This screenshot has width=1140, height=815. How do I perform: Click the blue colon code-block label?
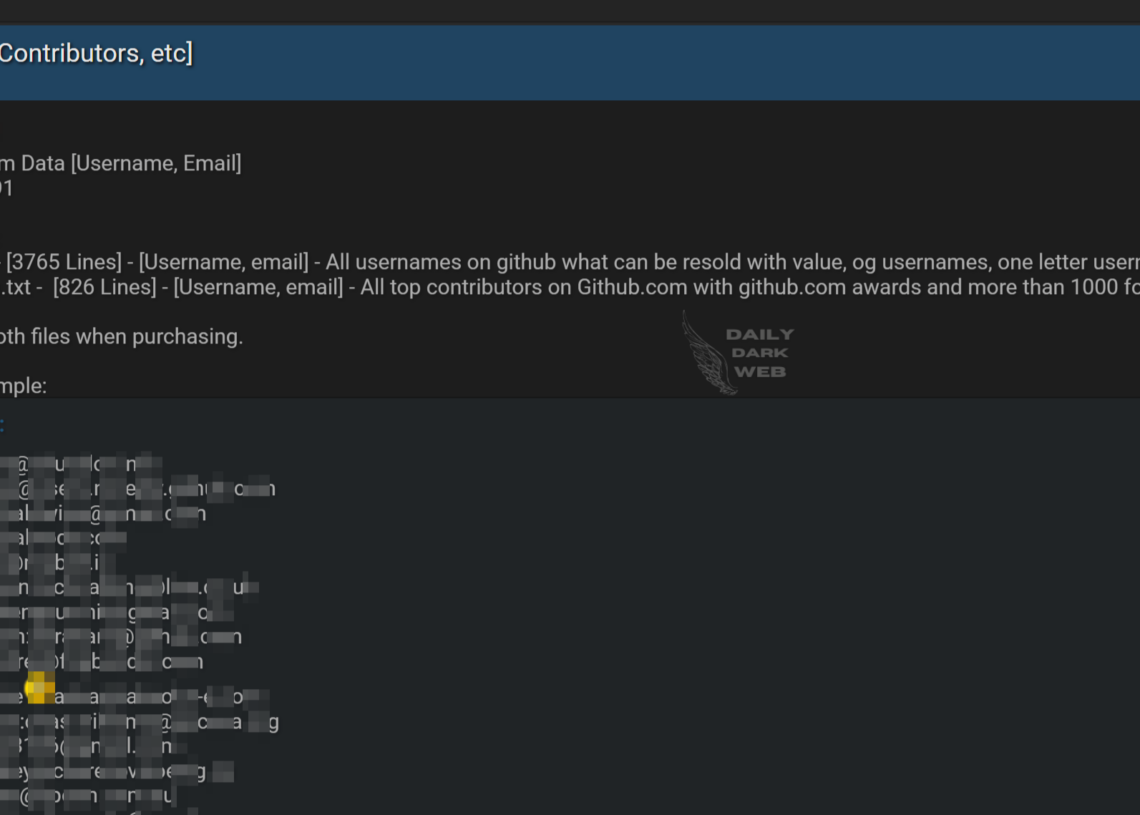(2, 424)
